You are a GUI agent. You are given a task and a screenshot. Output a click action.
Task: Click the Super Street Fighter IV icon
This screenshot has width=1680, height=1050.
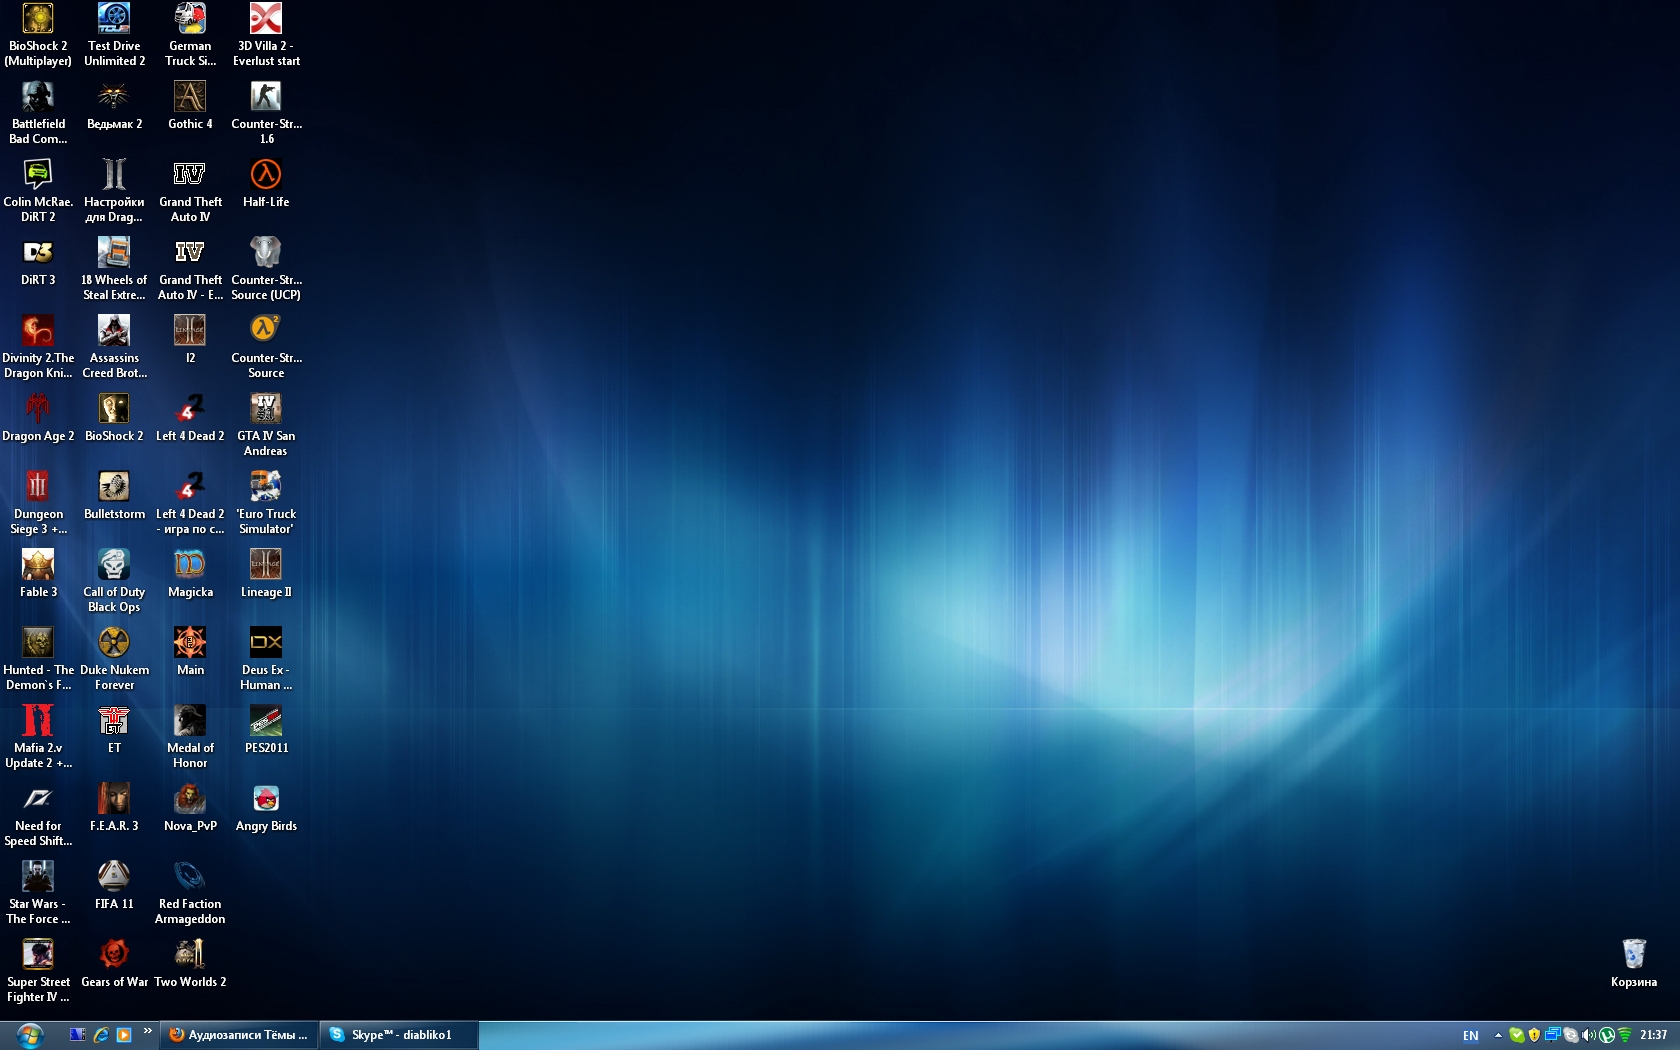[x=38, y=971]
